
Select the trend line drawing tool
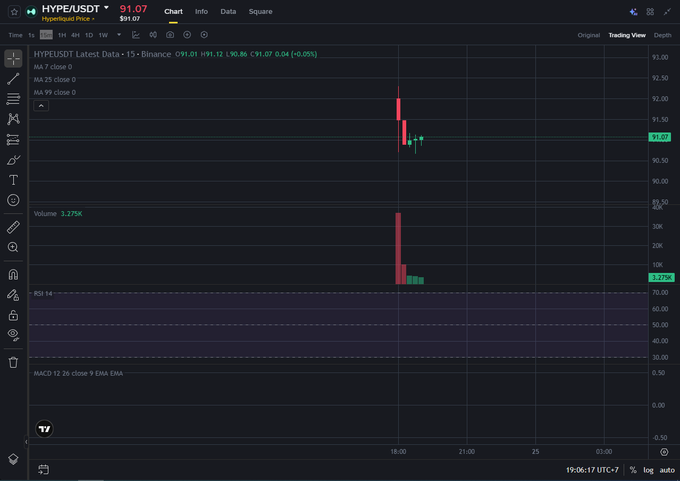point(13,79)
